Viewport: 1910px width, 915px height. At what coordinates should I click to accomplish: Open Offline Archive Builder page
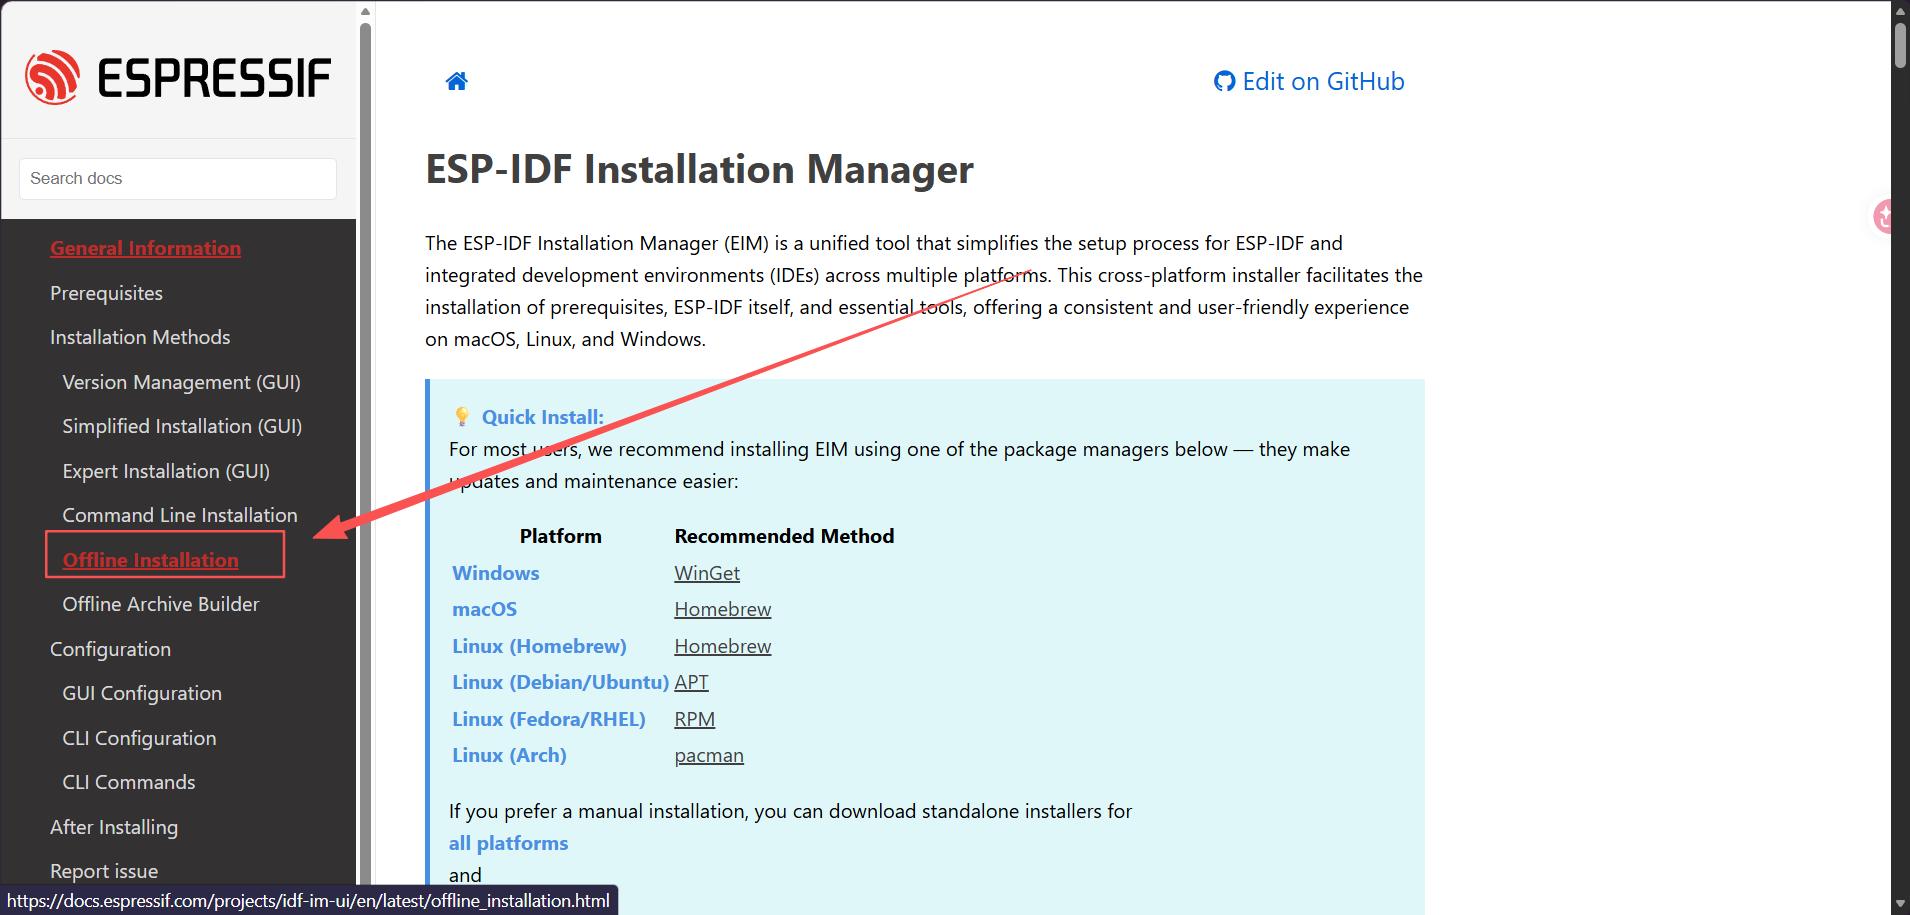click(160, 604)
